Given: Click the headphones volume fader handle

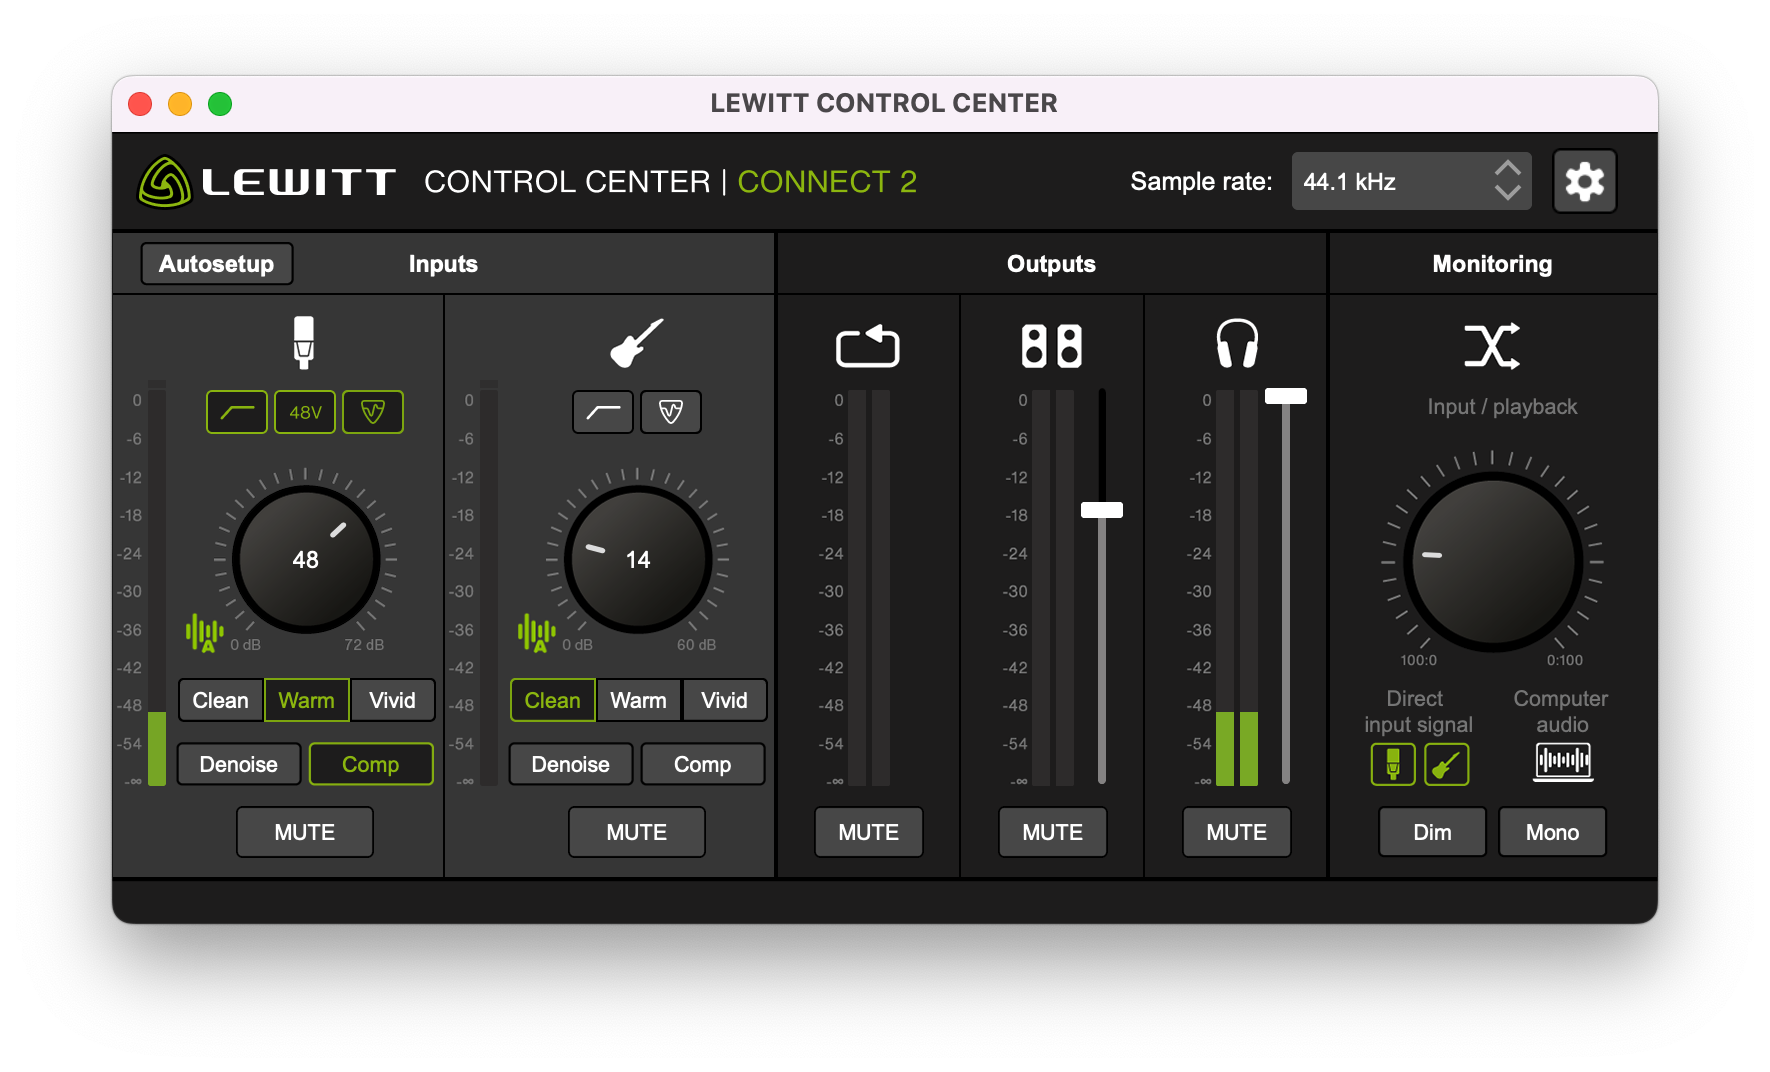Looking at the screenshot, I should point(1286,396).
